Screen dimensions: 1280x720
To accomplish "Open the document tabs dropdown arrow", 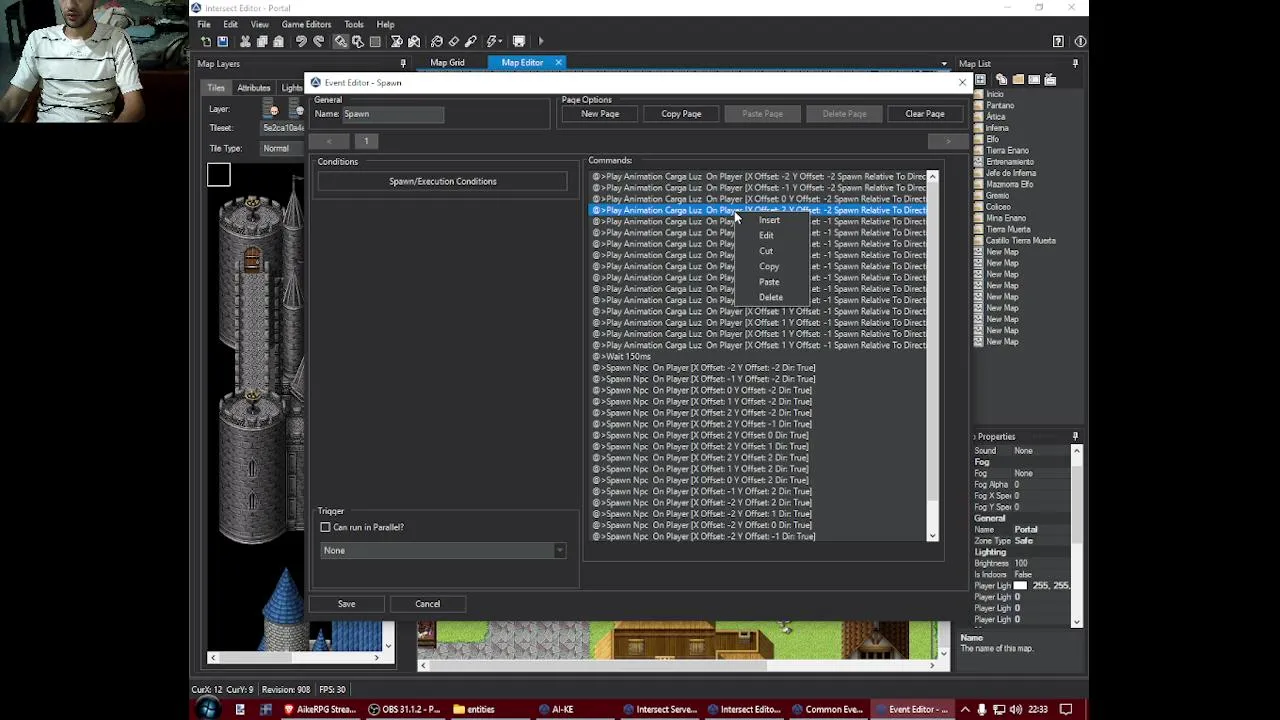I will [x=944, y=64].
